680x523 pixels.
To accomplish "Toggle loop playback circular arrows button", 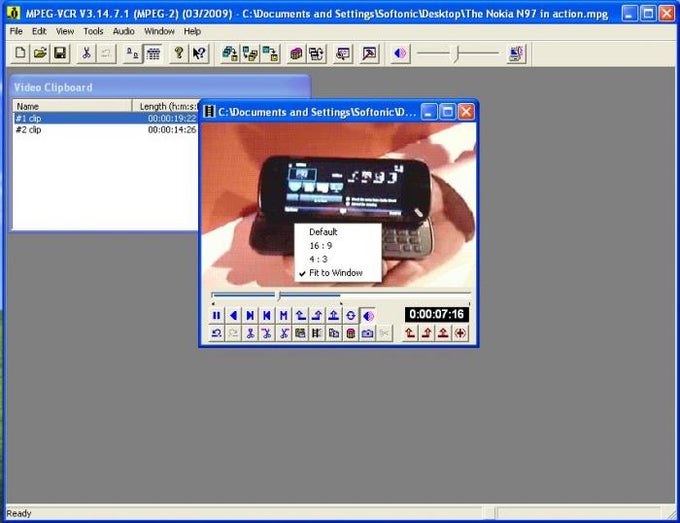I will click(350, 316).
